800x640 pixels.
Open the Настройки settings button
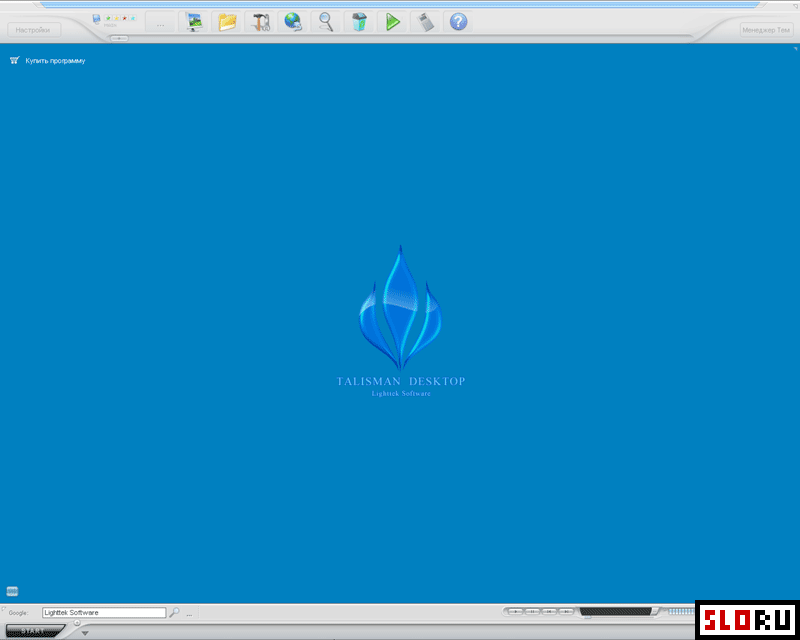[x=34, y=30]
